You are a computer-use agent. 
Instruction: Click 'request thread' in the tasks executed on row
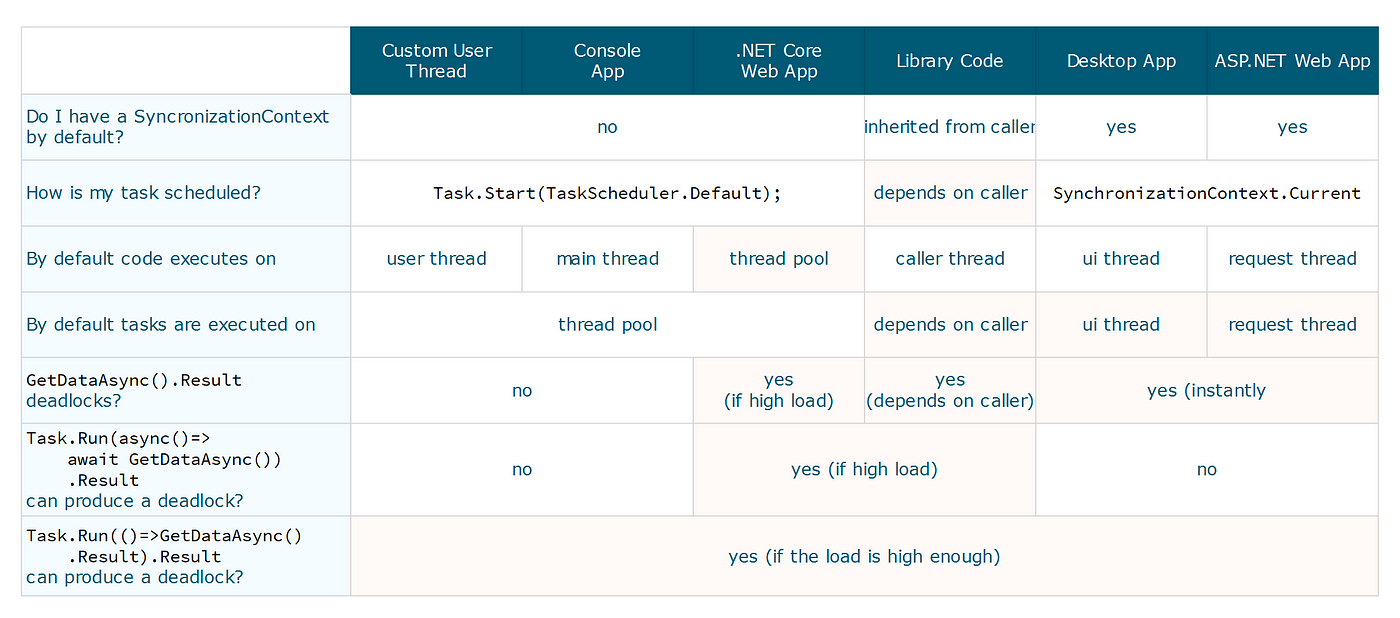click(1292, 325)
